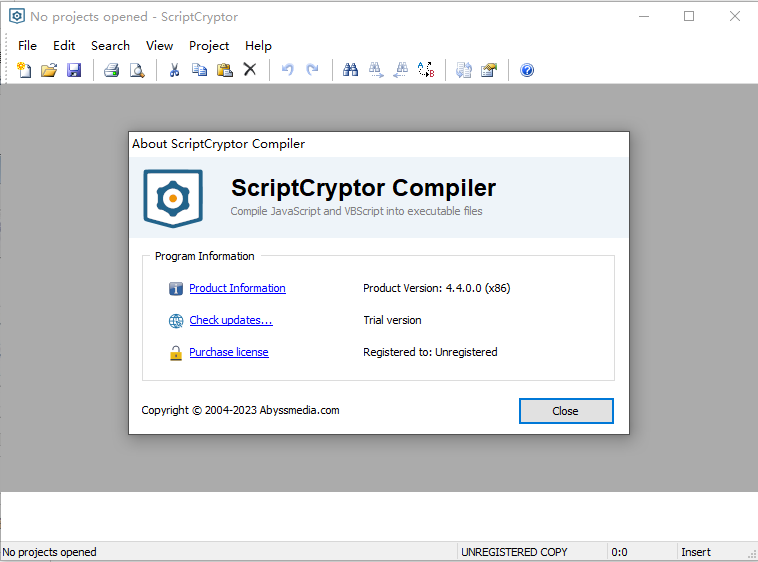Viewport: 758px width, 562px height.
Task: Click the globe icon beside Check updates
Action: pos(175,320)
